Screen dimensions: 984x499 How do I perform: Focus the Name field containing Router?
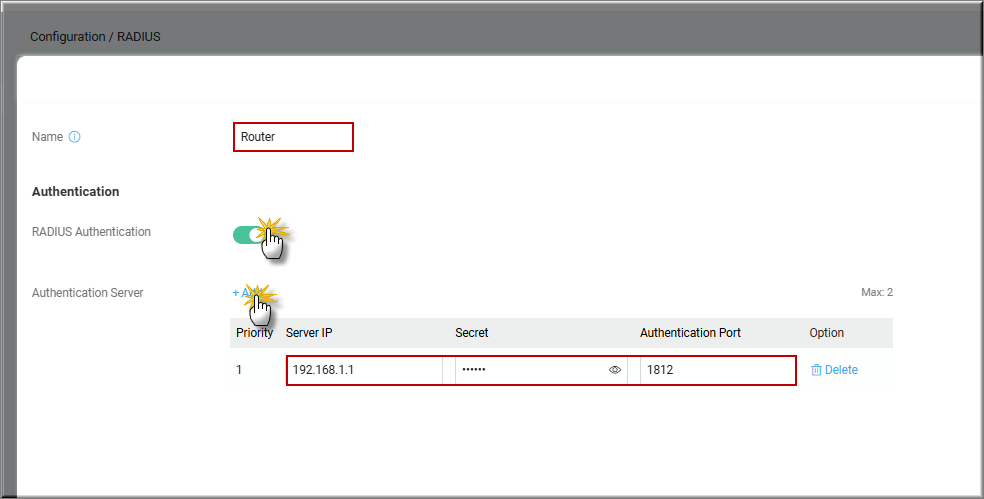click(x=293, y=137)
